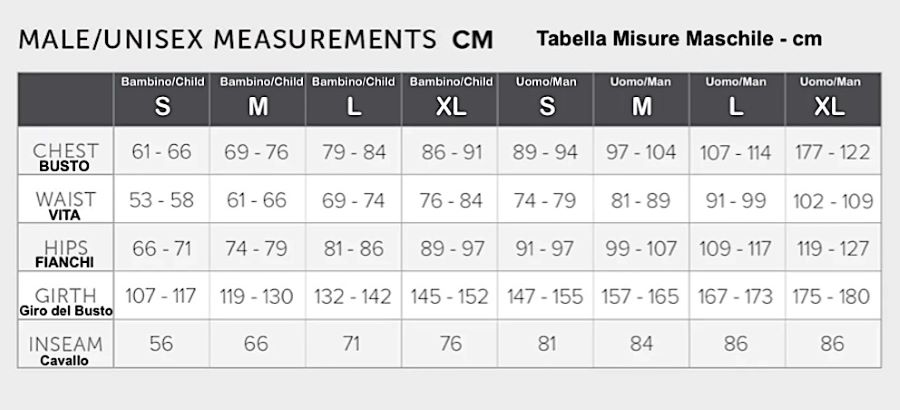
Task: Select the girth cell 119 - 130
Action: tap(256, 296)
